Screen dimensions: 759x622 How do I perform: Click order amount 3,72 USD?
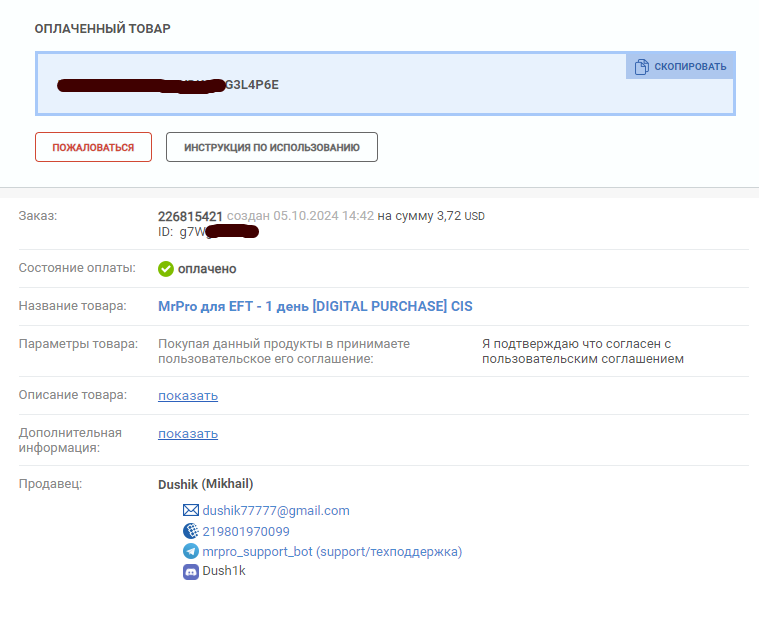tap(460, 216)
